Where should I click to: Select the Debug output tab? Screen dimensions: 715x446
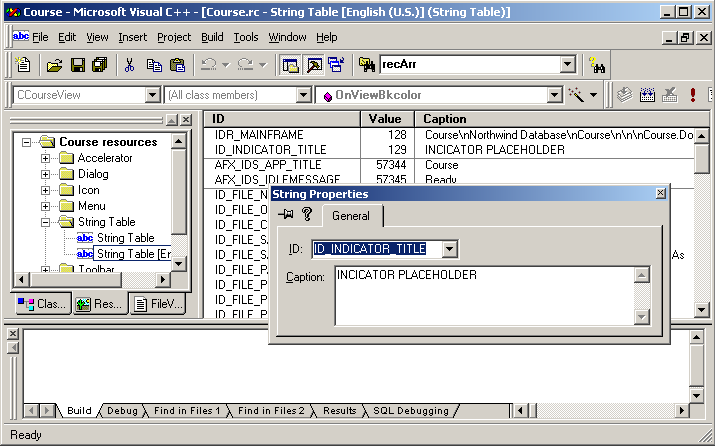coord(122,410)
